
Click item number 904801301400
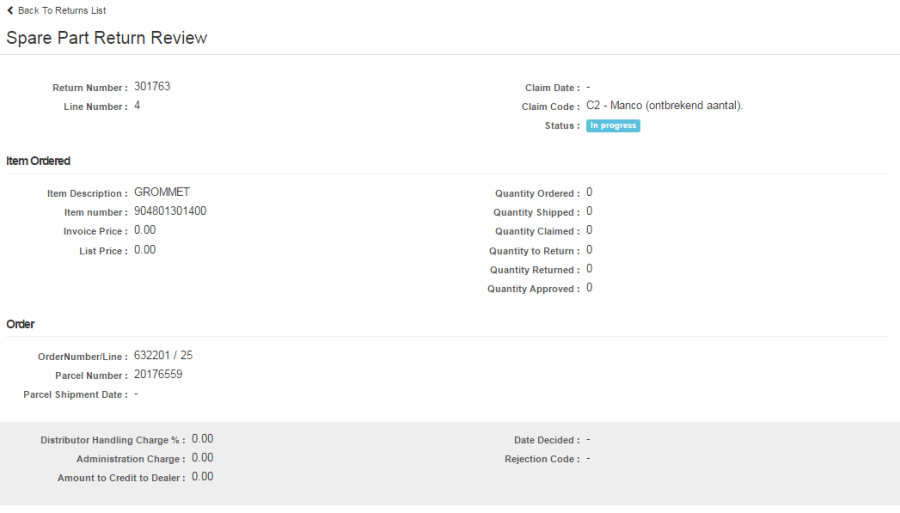pos(170,211)
